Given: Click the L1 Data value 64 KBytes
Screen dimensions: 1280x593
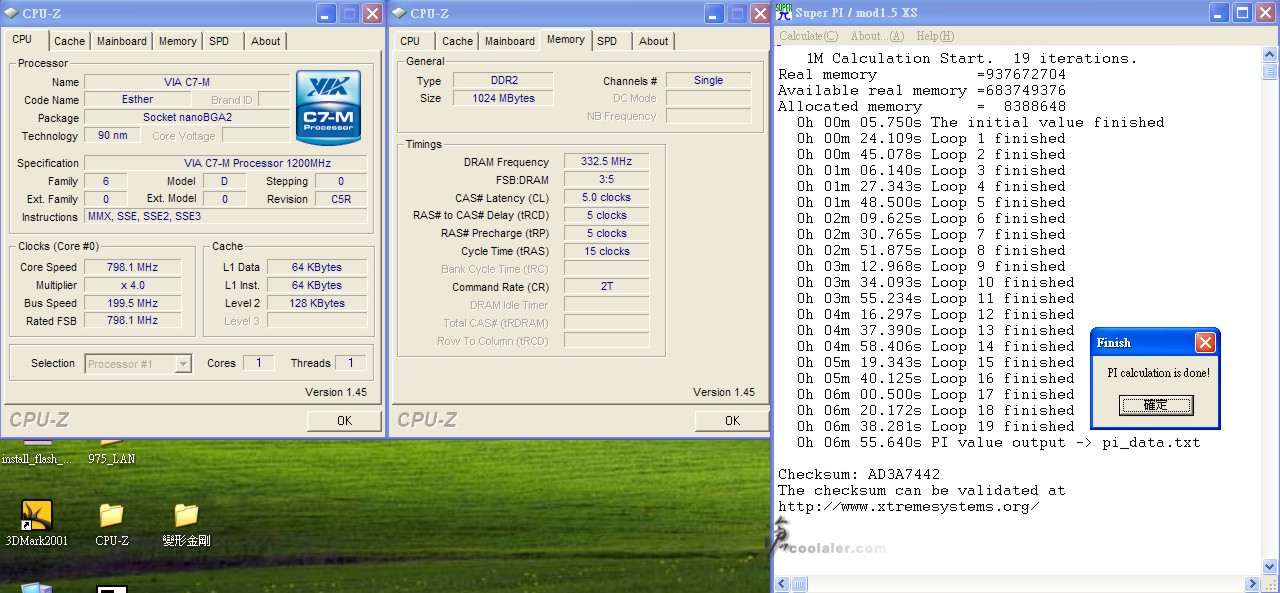Looking at the screenshot, I should [x=317, y=267].
